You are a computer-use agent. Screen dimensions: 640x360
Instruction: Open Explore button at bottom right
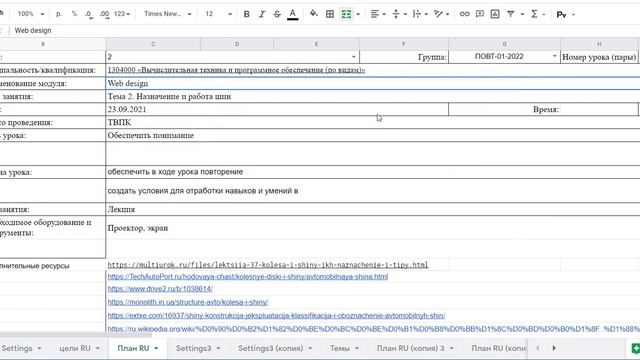tap(635, 348)
